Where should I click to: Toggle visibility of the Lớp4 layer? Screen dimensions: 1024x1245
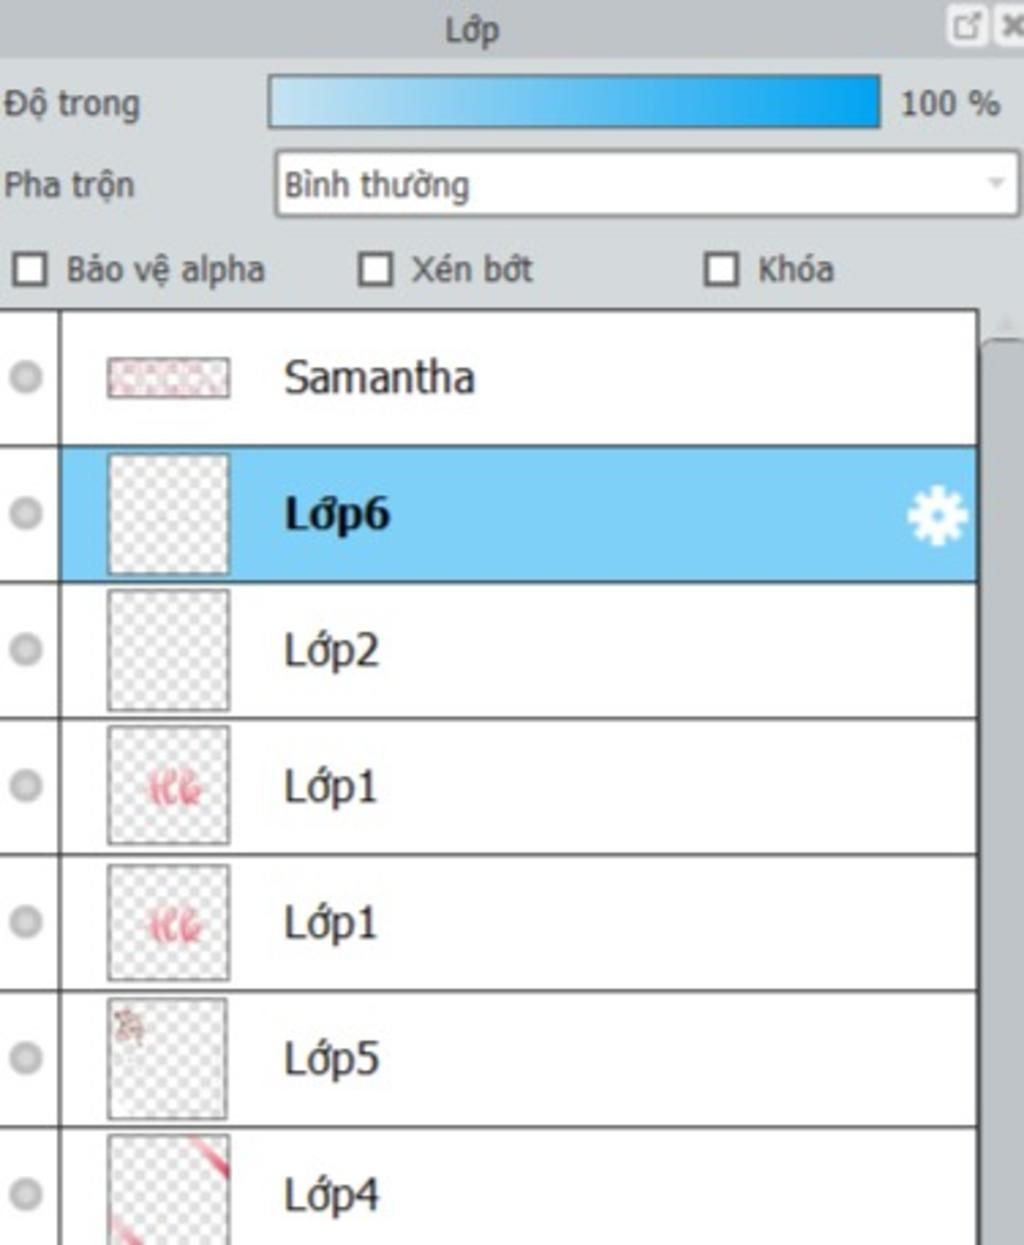click(x=26, y=1193)
